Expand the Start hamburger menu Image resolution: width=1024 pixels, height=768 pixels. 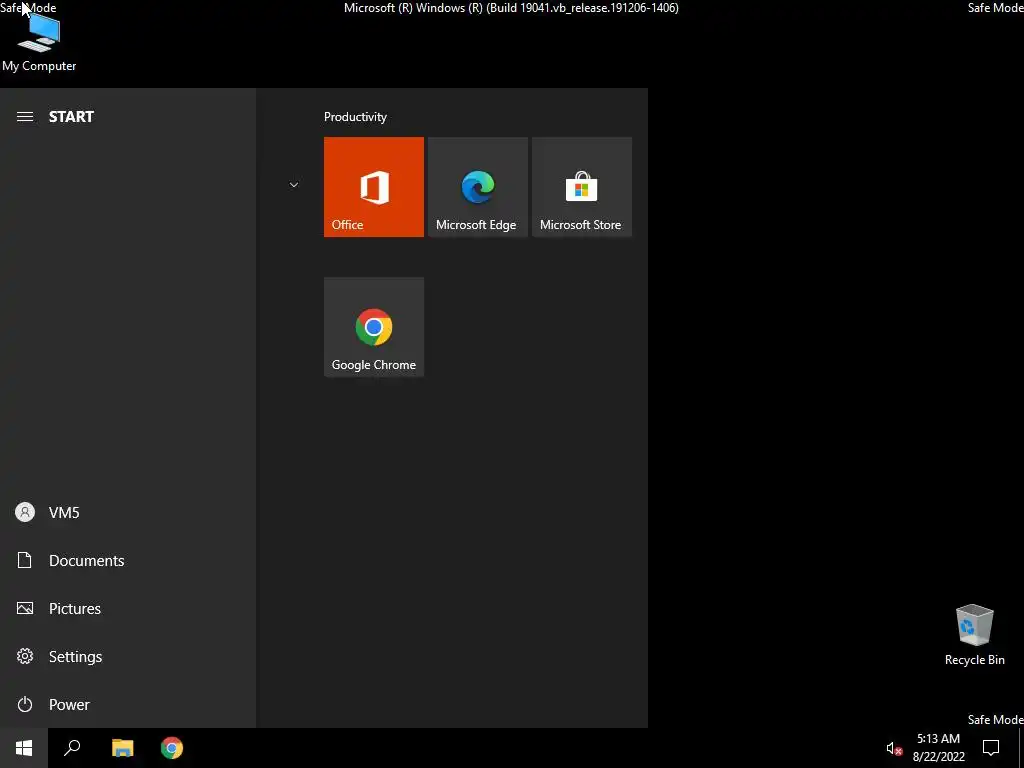[x=25, y=117]
